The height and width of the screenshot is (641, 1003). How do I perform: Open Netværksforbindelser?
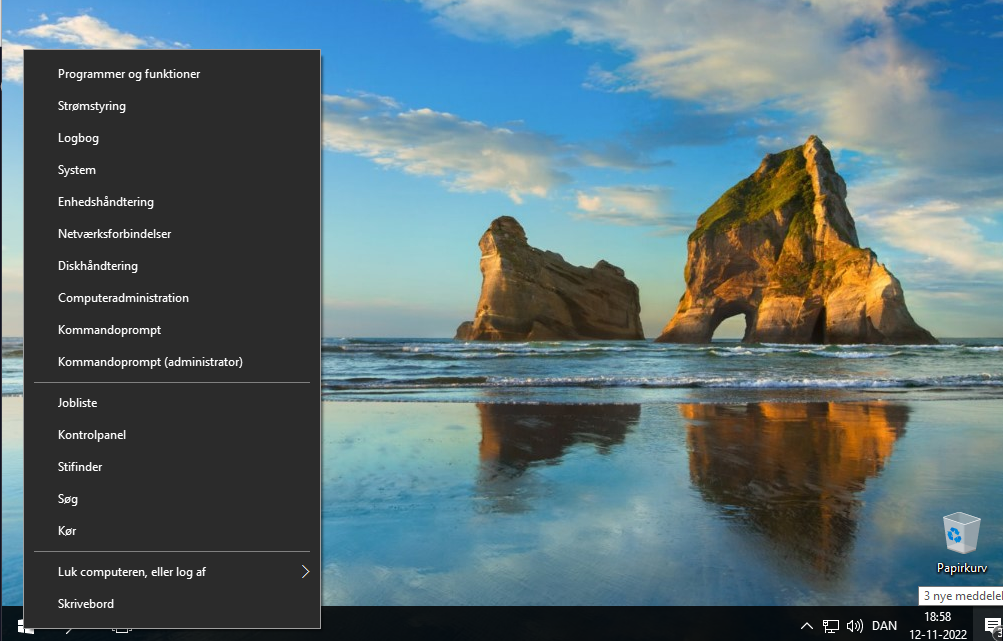pyautogui.click(x=114, y=234)
